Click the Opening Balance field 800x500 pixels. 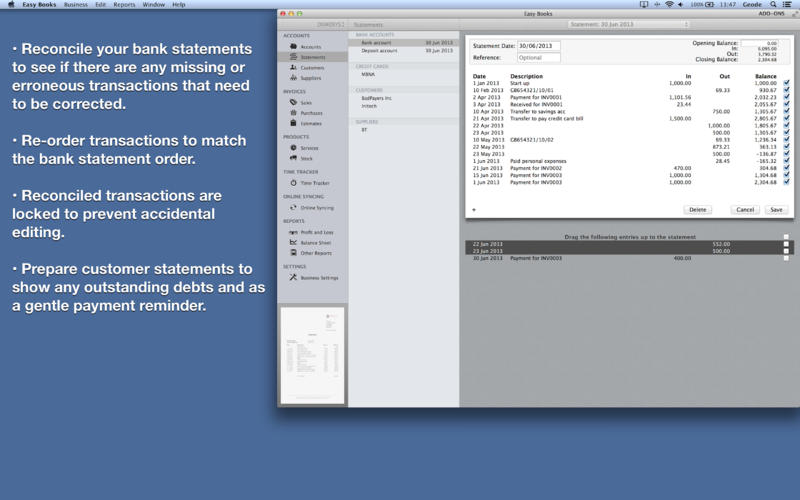pyautogui.click(x=759, y=43)
